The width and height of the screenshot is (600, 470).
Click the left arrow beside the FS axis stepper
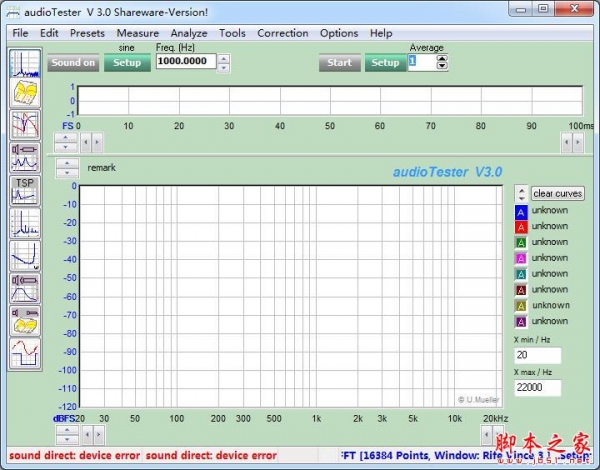(x=86, y=142)
